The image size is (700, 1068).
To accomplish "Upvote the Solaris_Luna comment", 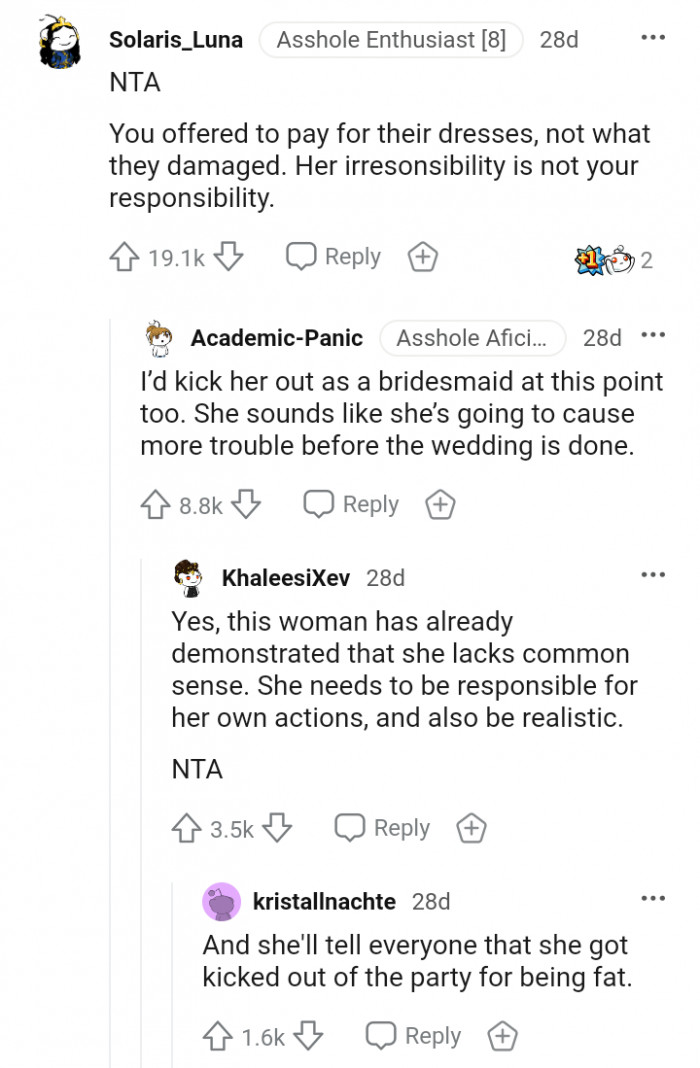I will coord(124,258).
